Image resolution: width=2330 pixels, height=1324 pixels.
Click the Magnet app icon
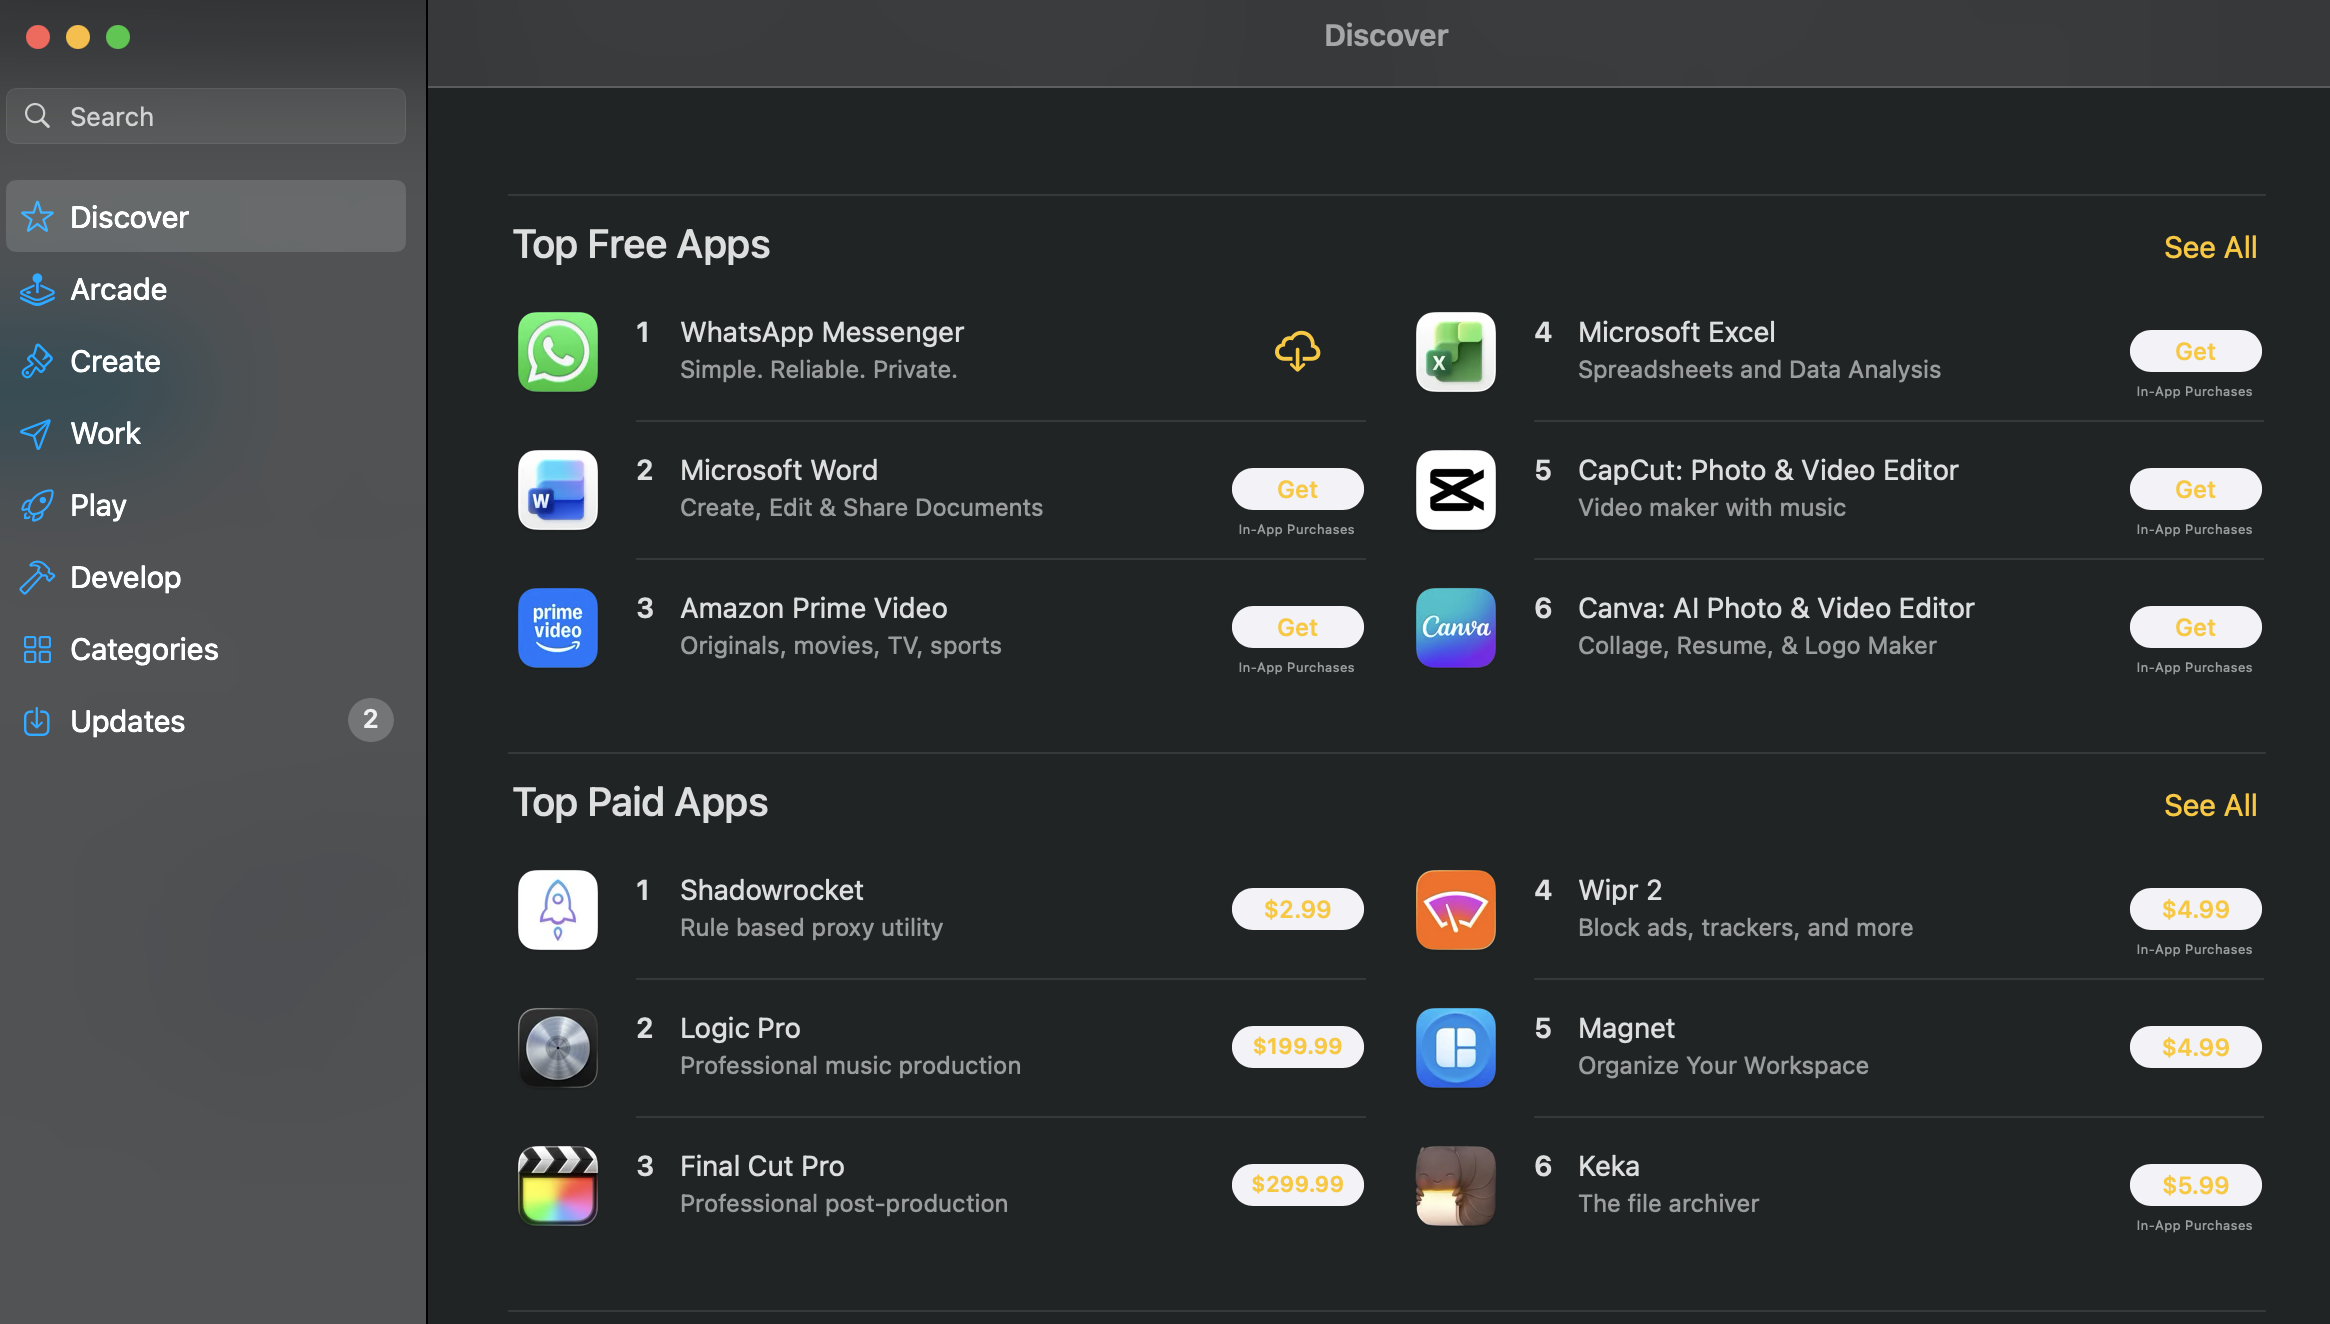click(1455, 1047)
